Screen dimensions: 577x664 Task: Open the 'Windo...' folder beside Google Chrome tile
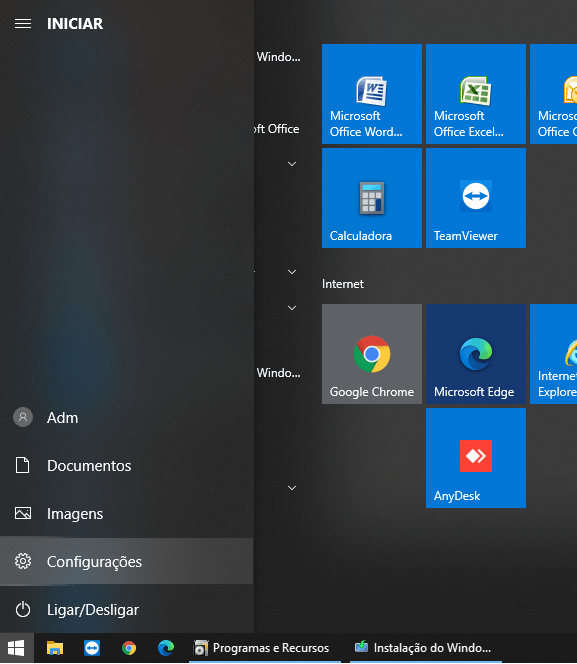[x=278, y=373]
